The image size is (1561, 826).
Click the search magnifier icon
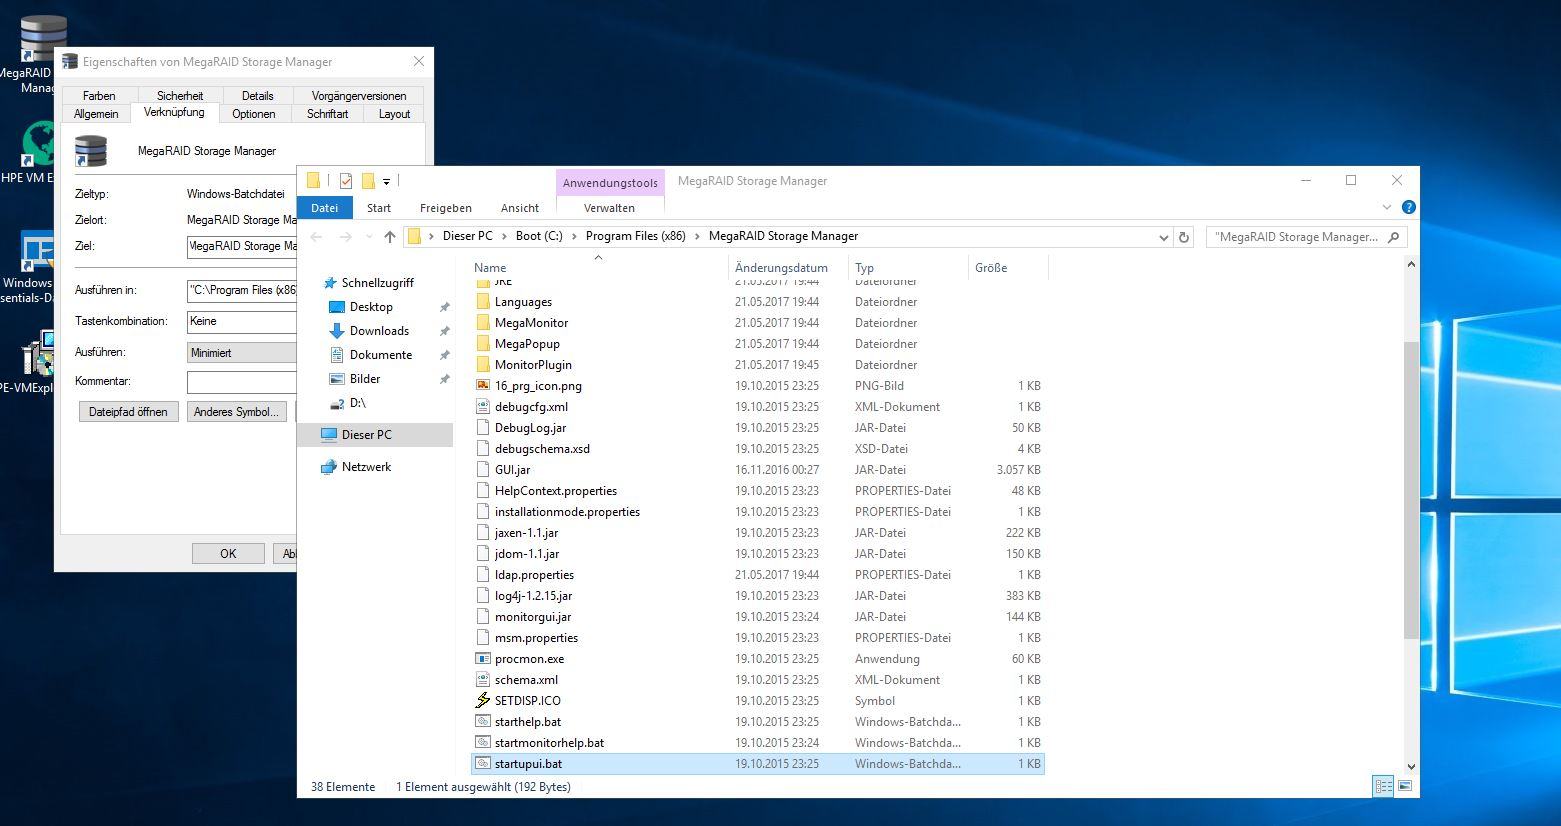1394,237
